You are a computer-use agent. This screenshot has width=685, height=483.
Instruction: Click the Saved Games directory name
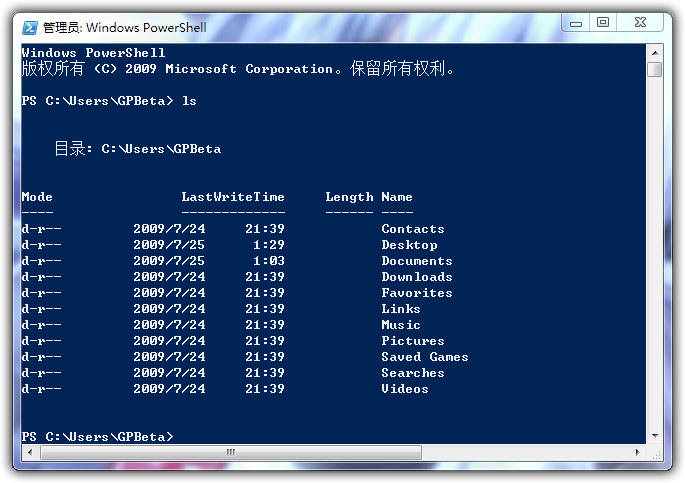coord(424,357)
